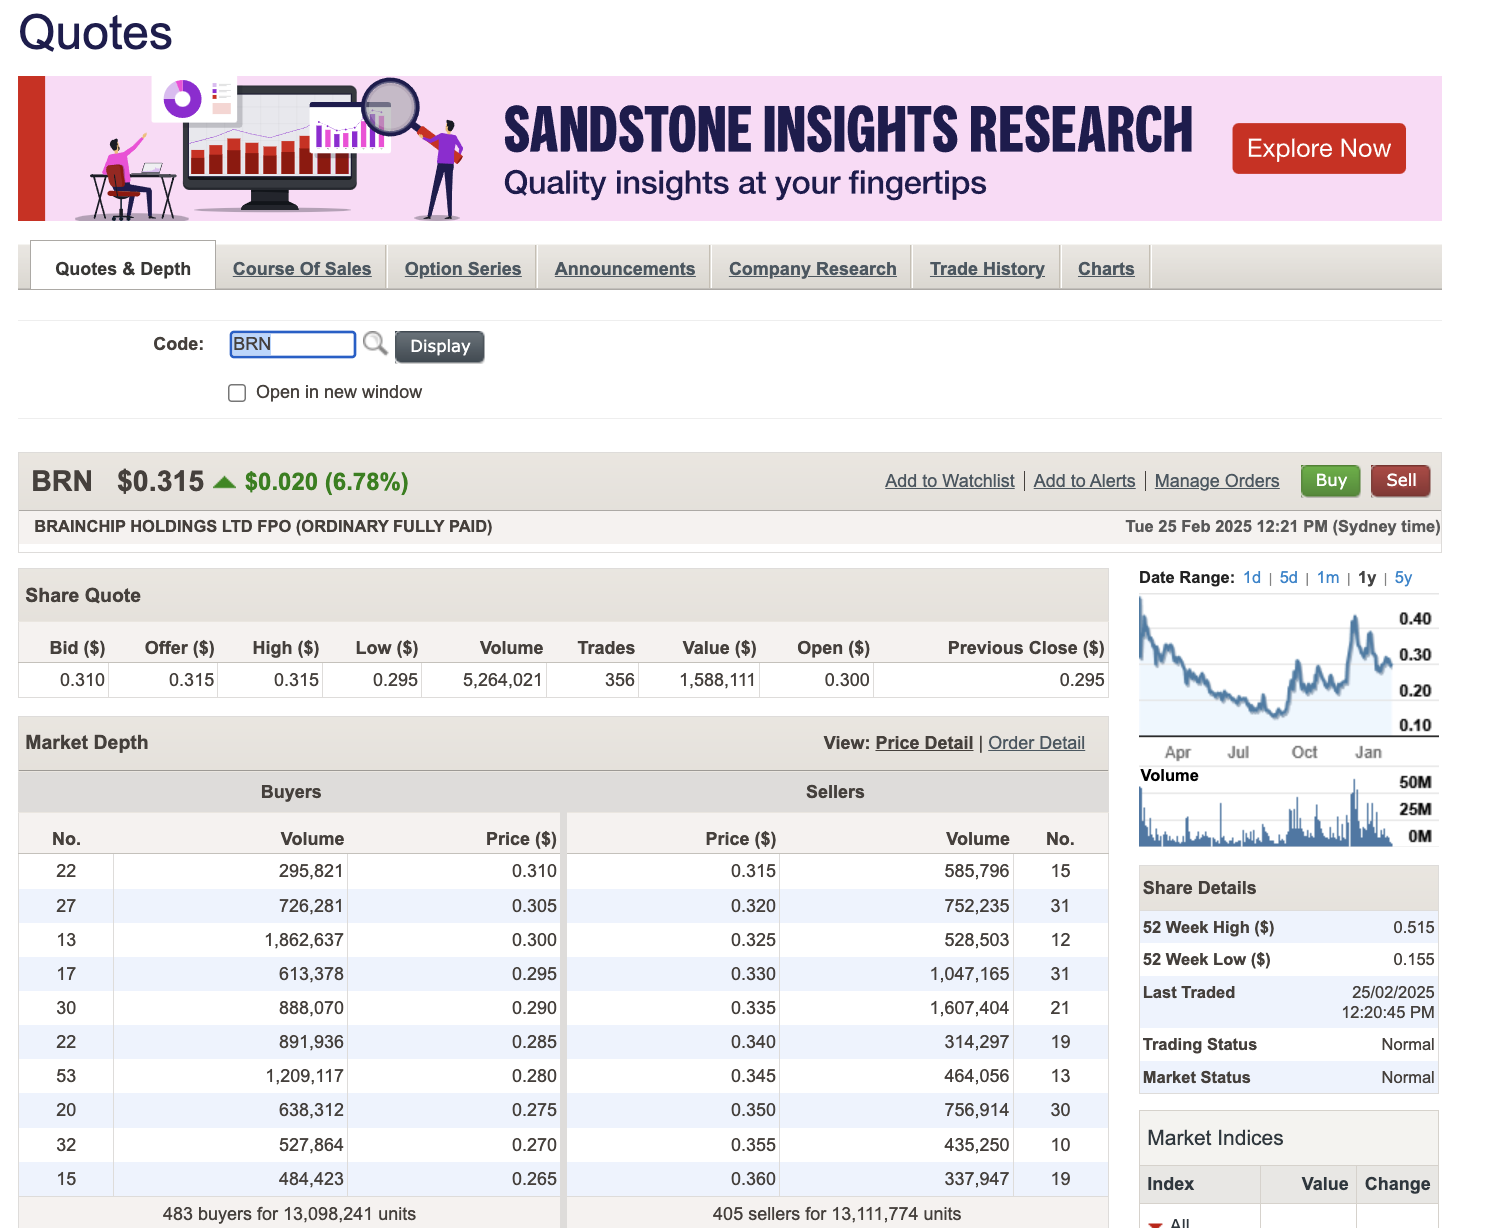Click Explore Now on the Sandstone banner
Image resolution: width=1502 pixels, height=1228 pixels.
point(1319,148)
